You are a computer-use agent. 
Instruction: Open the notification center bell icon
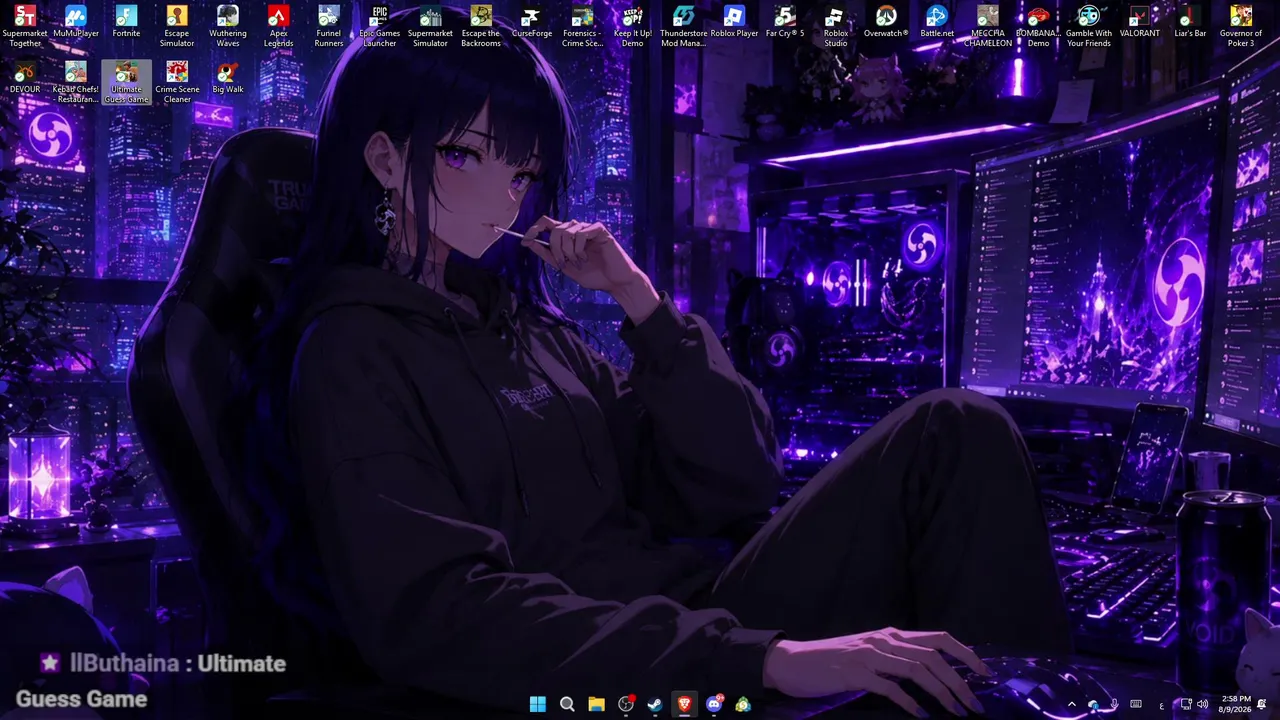pyautogui.click(x=1262, y=704)
